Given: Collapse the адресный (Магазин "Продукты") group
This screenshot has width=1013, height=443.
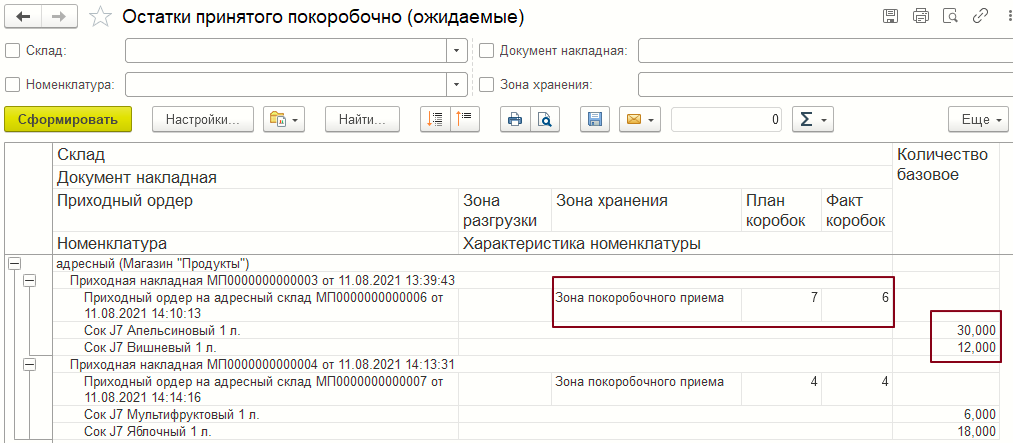Looking at the screenshot, I should point(13,263).
